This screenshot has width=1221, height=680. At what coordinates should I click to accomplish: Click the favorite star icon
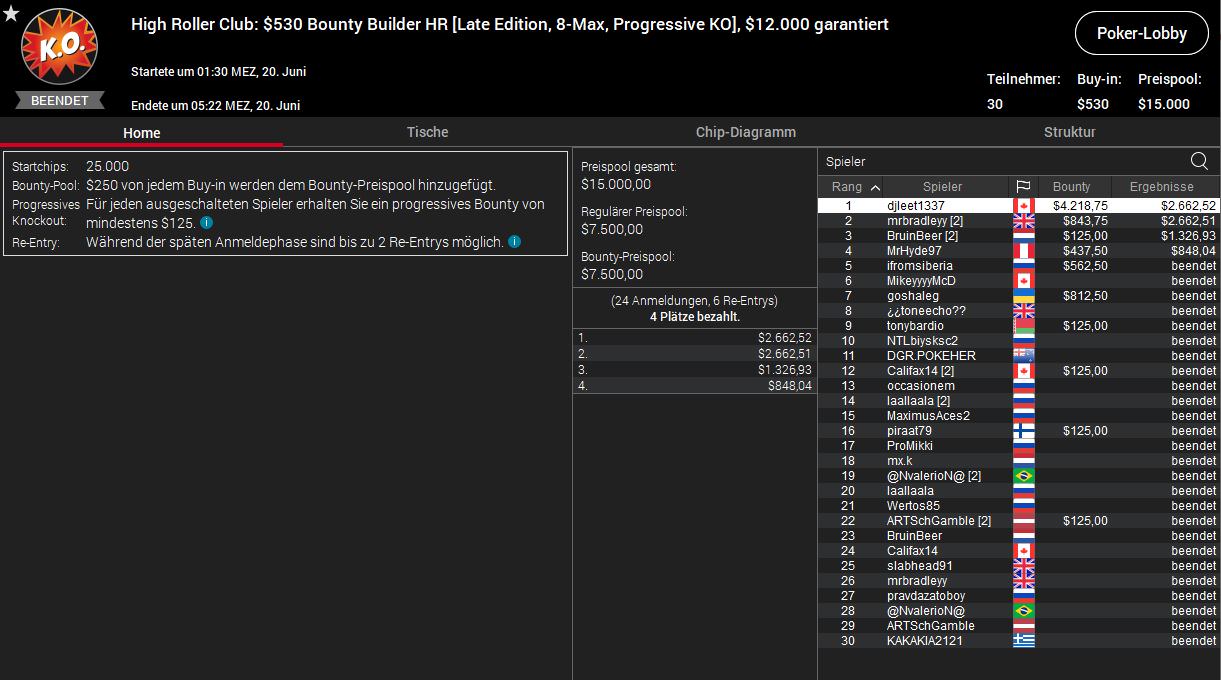10,12
